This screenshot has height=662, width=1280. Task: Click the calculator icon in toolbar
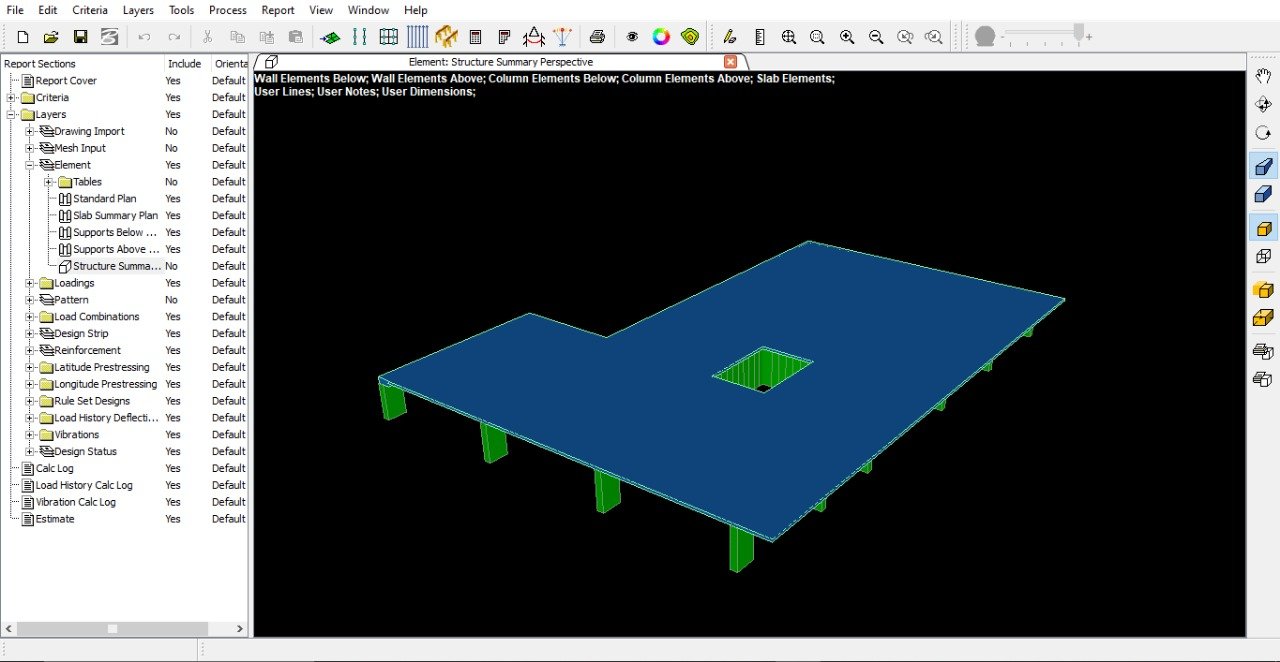tap(475, 37)
